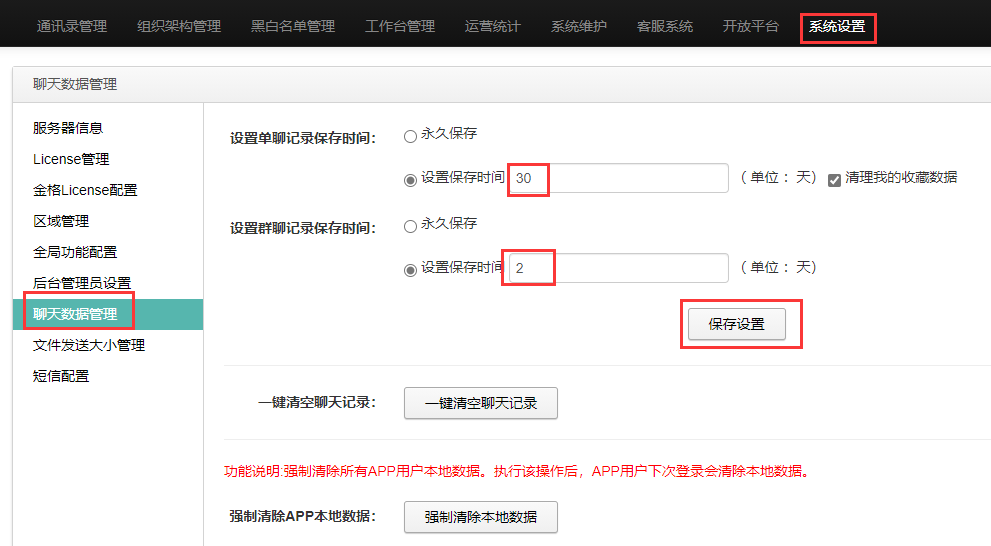Click the 保存设置 button
This screenshot has height=546, width=991.
736,324
